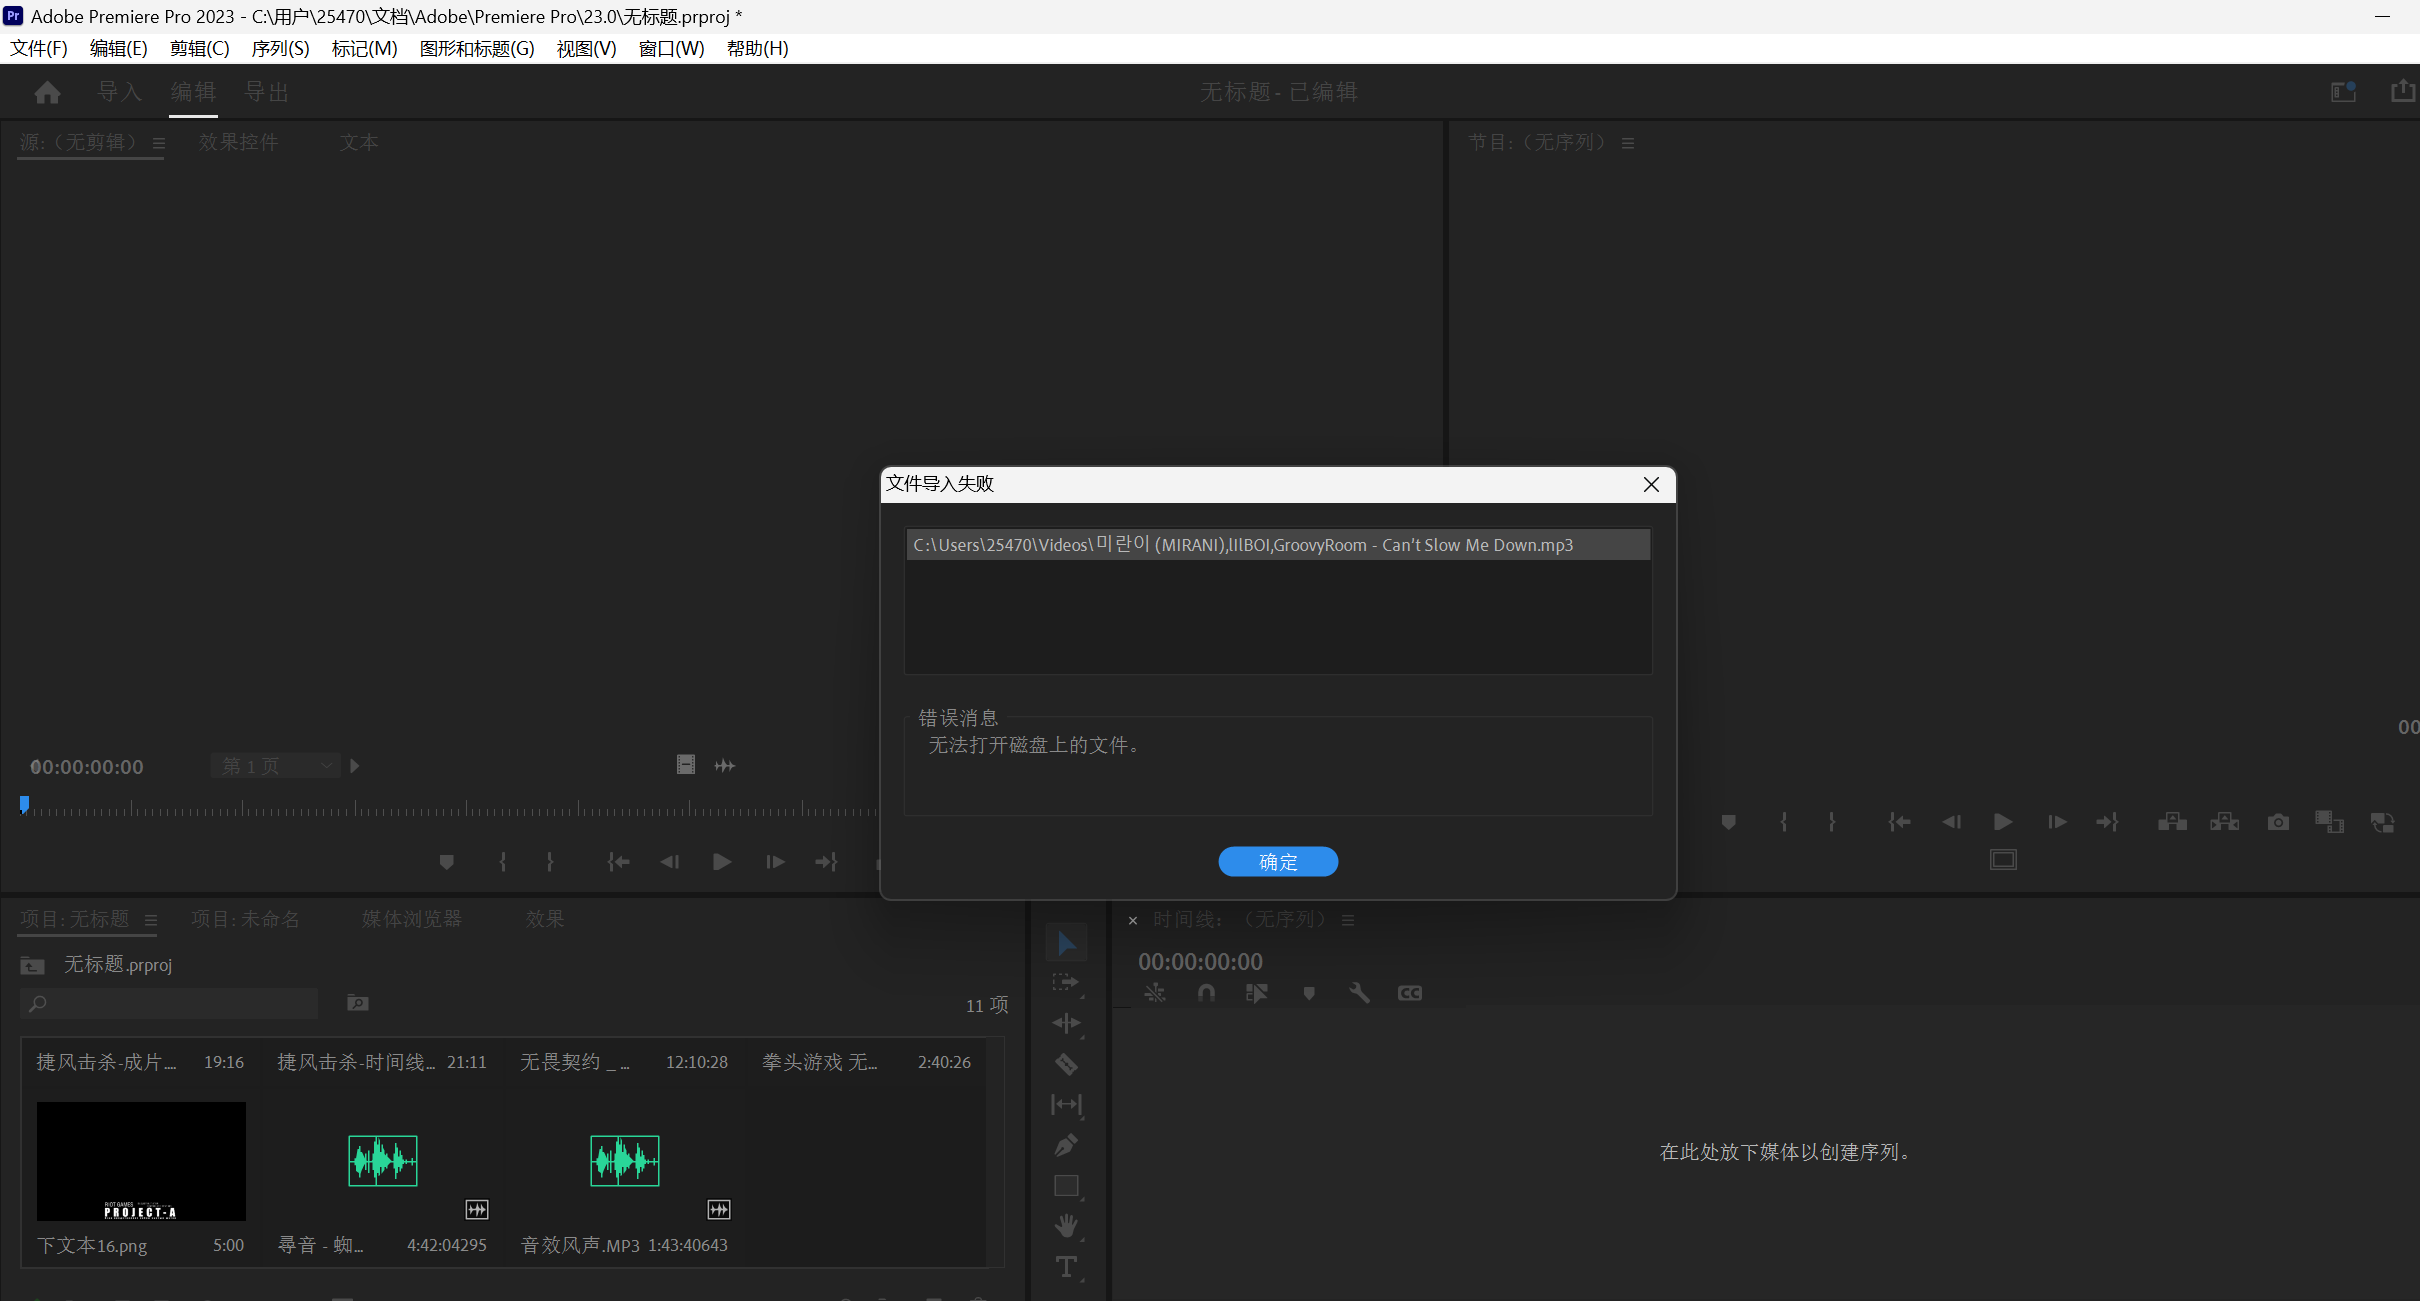This screenshot has width=2420, height=1301.
Task: Open the 项目:无标题 panel menu
Action: [x=151, y=919]
